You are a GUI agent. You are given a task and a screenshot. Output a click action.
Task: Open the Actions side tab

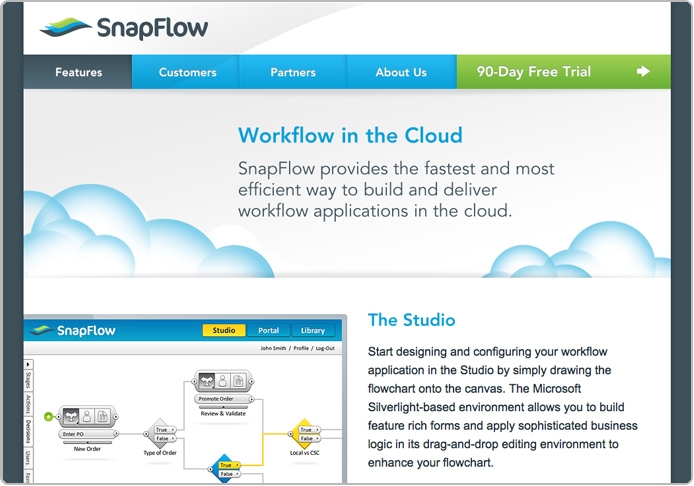(x=28, y=405)
